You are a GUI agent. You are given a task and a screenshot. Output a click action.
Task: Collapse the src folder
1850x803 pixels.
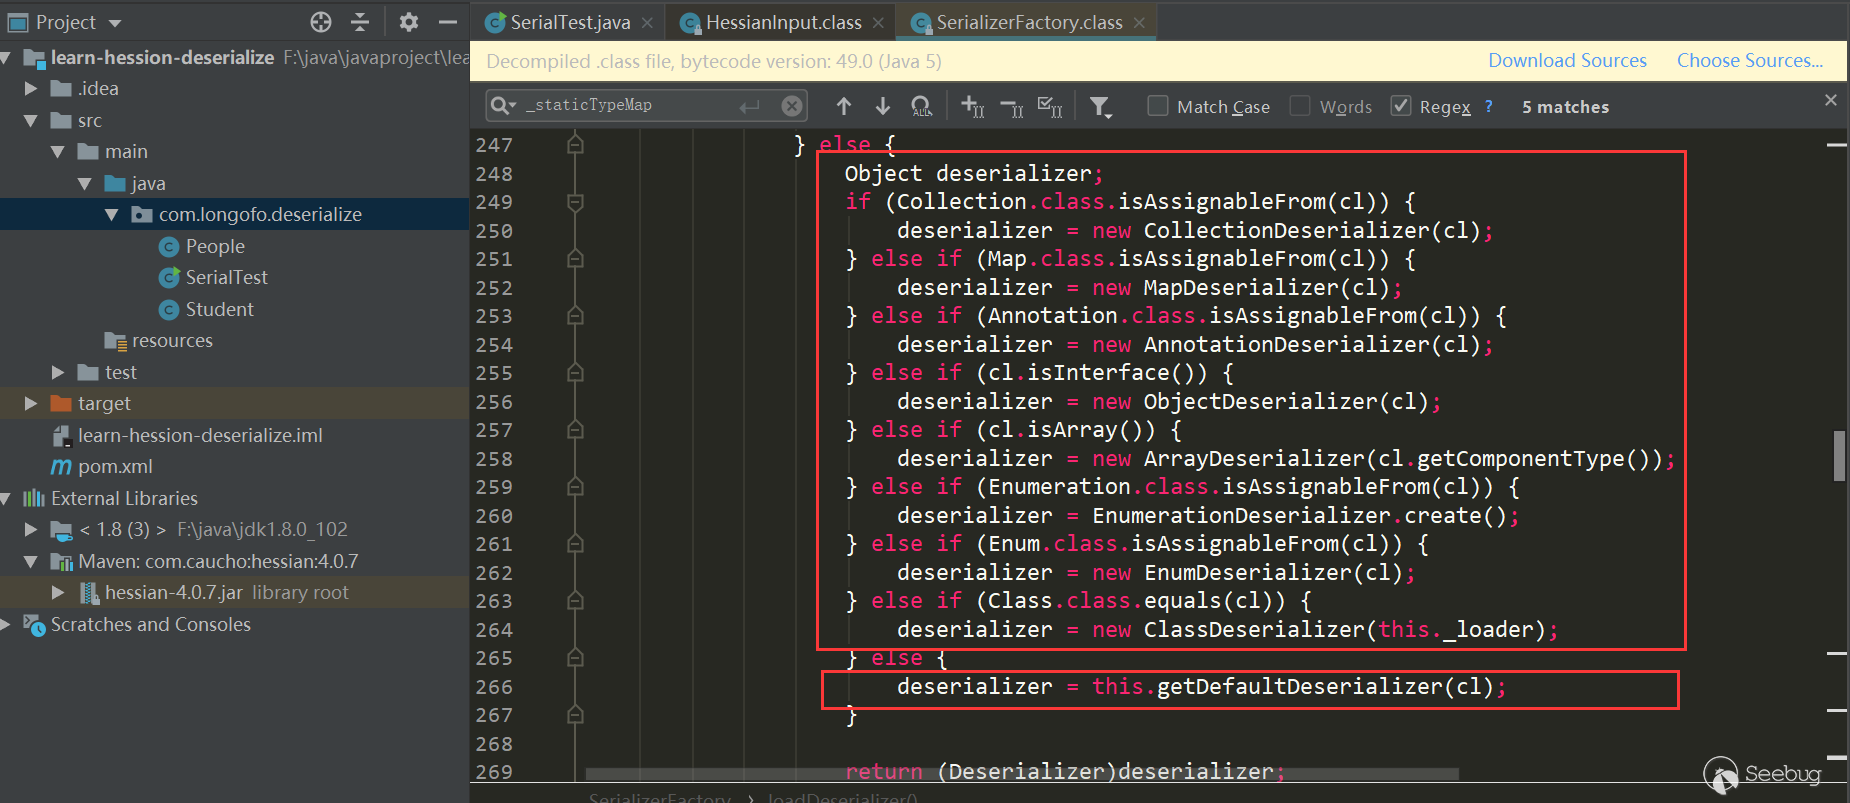pos(31,121)
